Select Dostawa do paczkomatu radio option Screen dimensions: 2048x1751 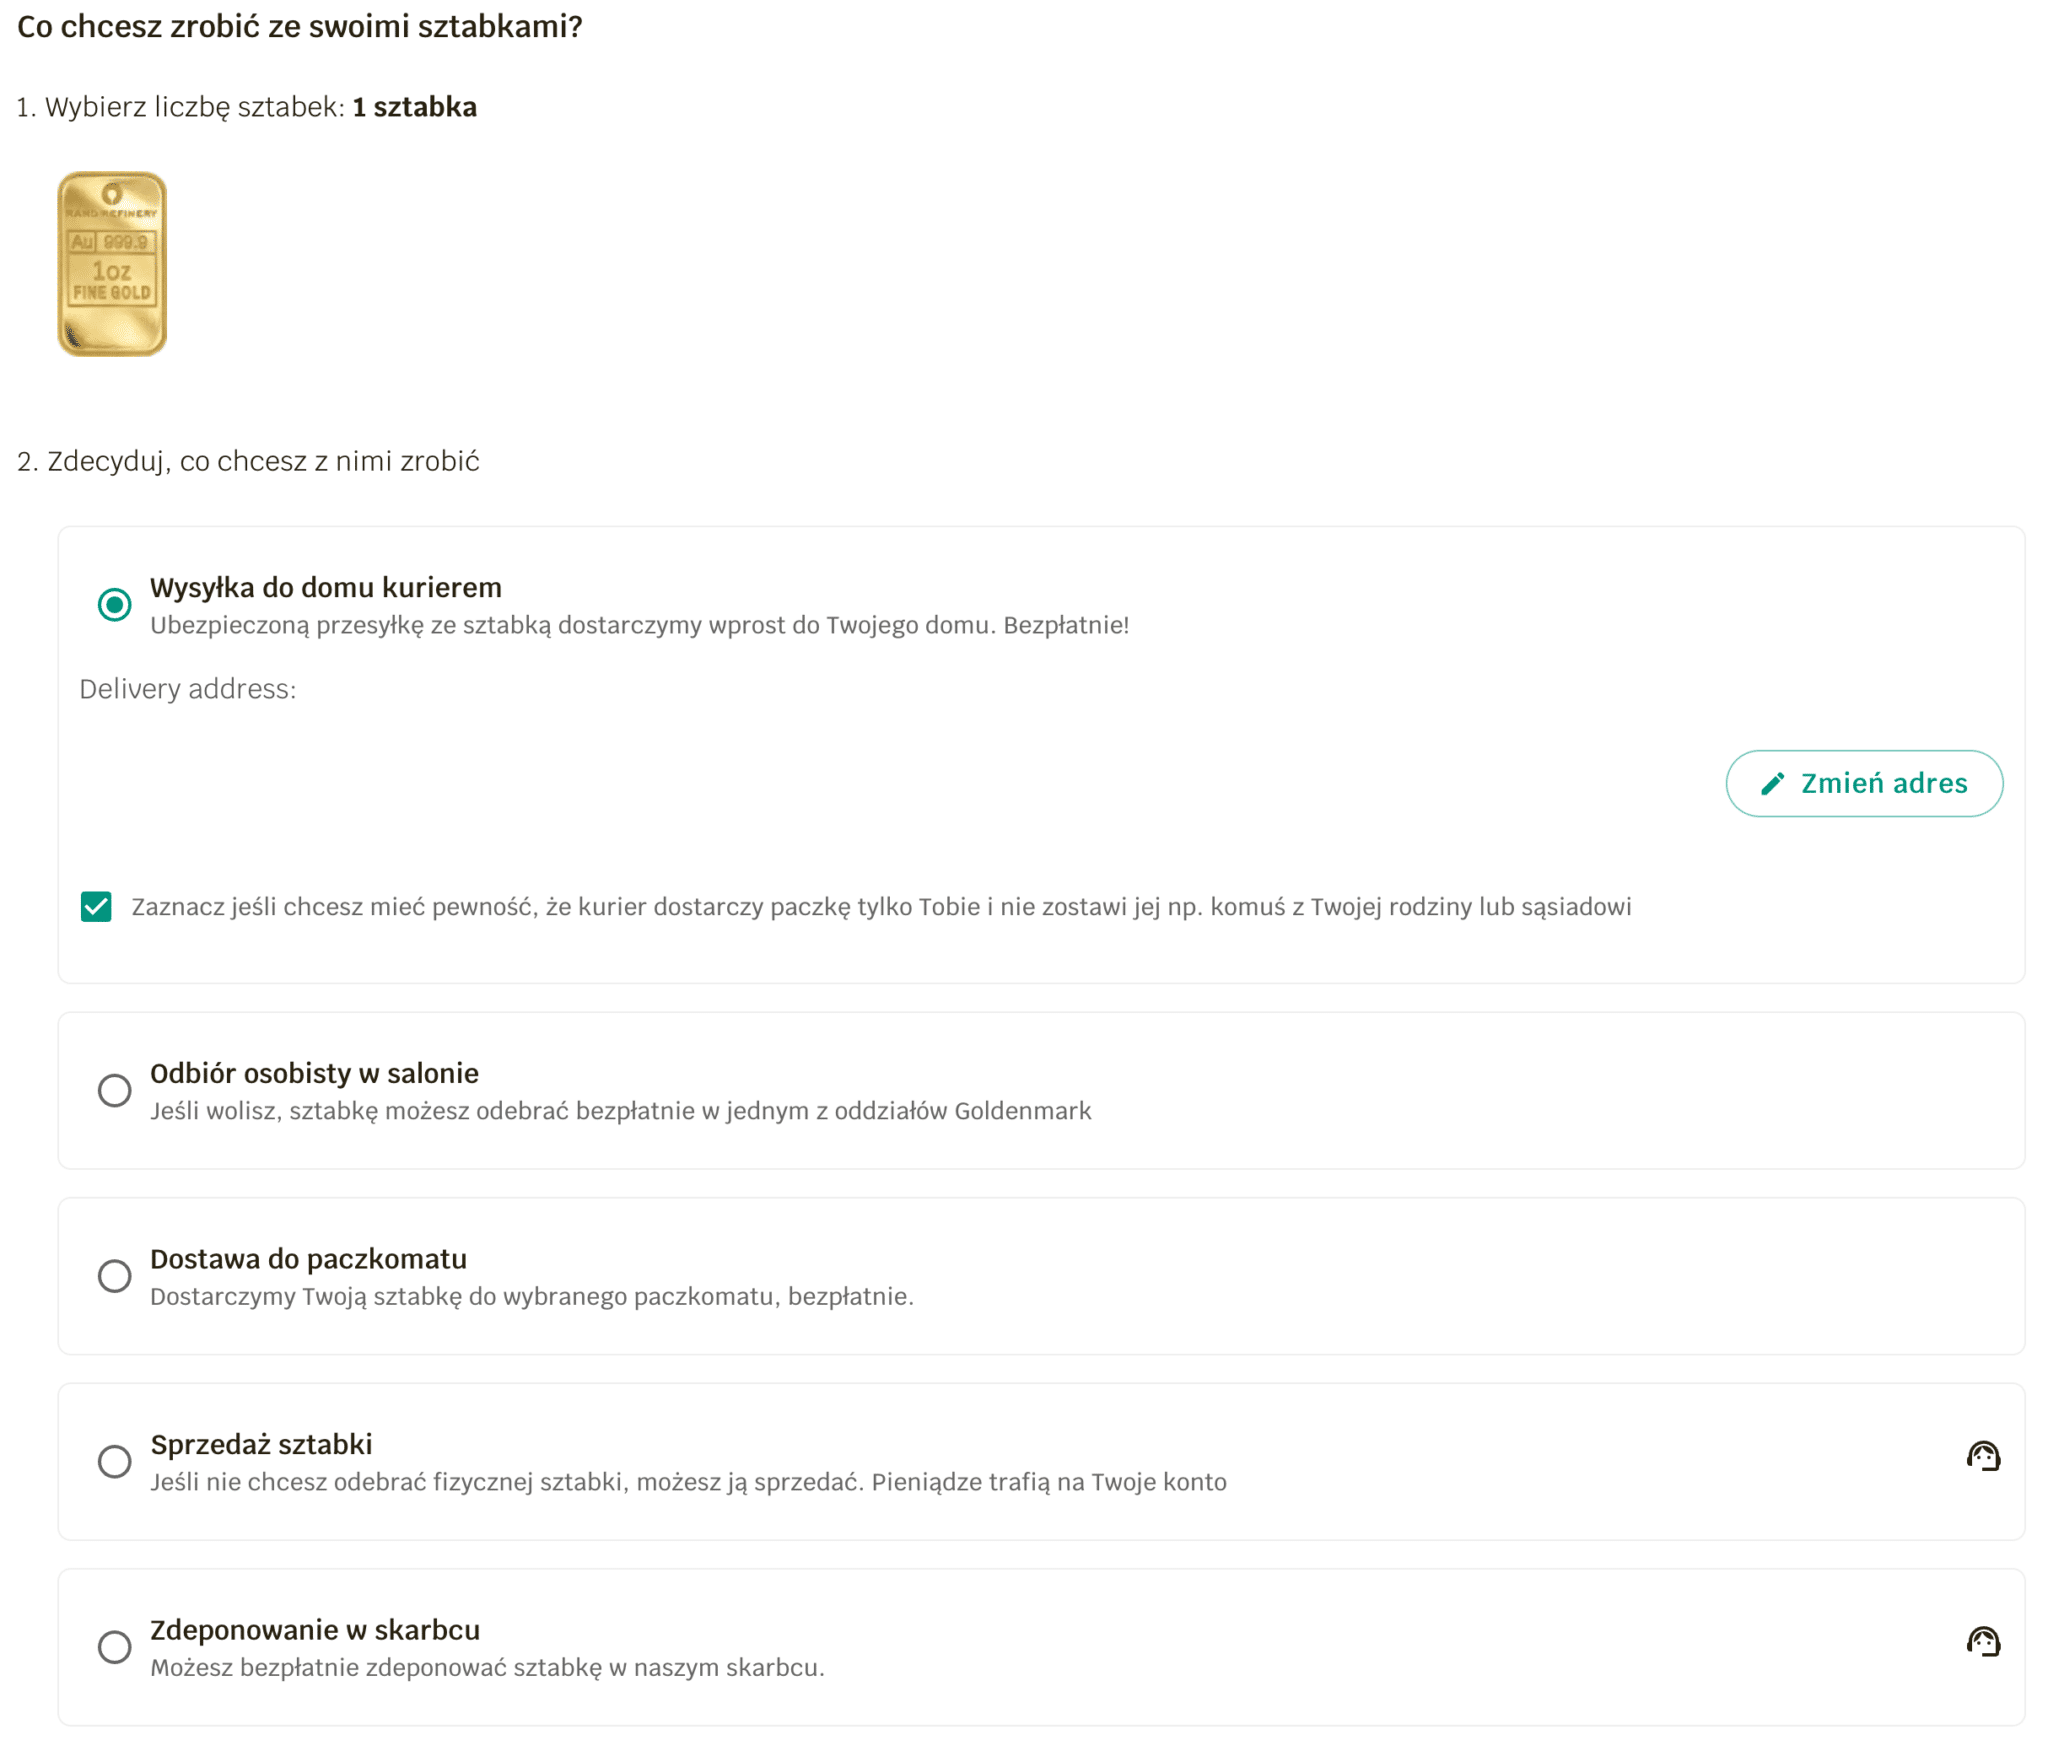click(x=115, y=1276)
